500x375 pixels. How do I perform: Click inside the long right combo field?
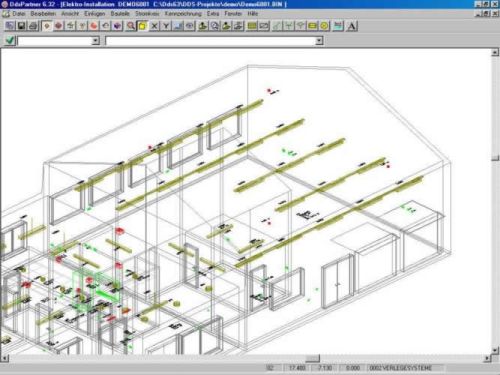tap(211, 41)
